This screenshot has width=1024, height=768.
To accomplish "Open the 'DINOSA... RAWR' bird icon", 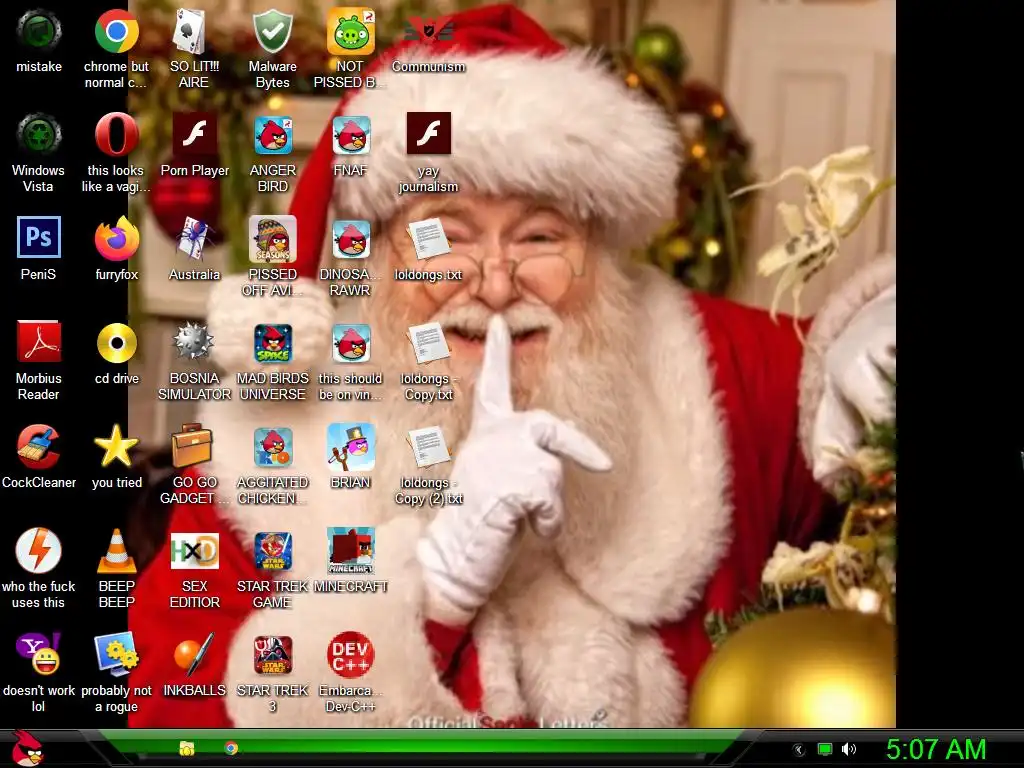I will click(x=351, y=238).
